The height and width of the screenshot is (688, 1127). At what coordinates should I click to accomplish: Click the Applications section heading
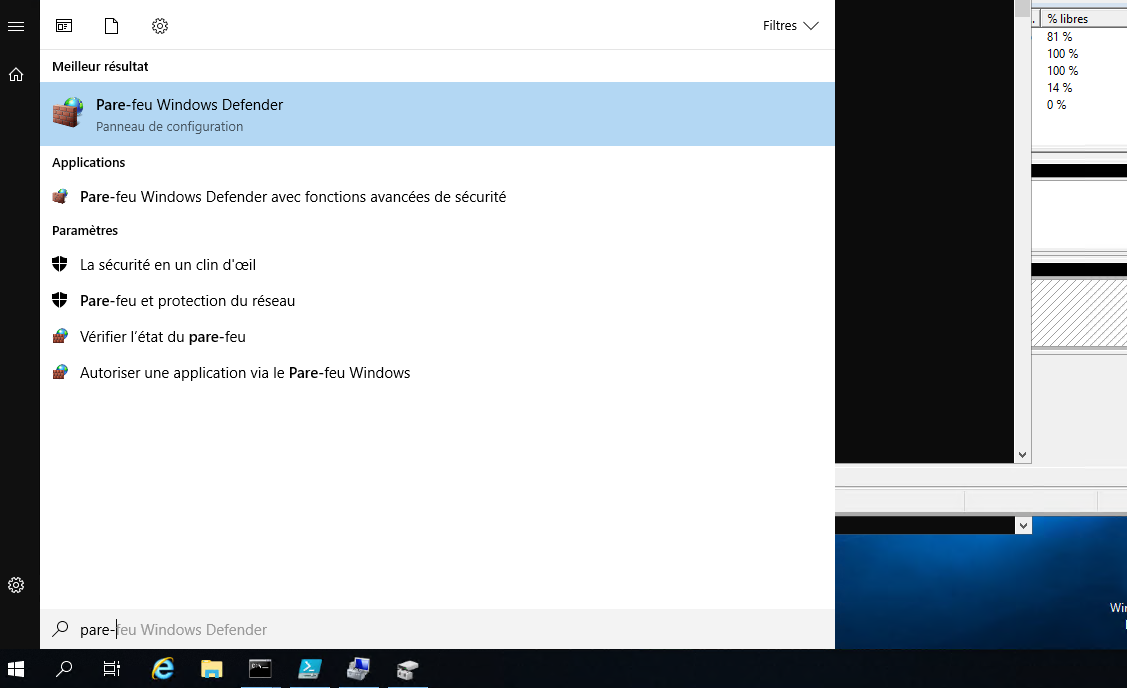[88, 162]
